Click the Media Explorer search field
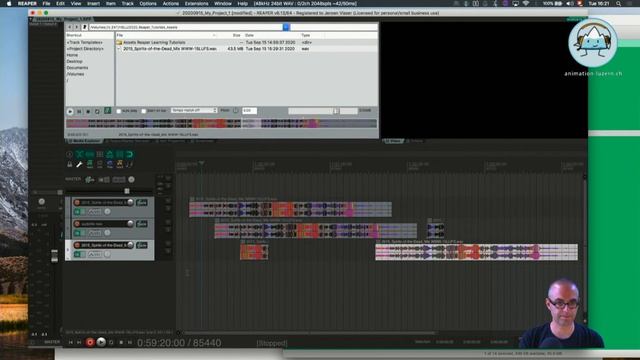 (334, 27)
